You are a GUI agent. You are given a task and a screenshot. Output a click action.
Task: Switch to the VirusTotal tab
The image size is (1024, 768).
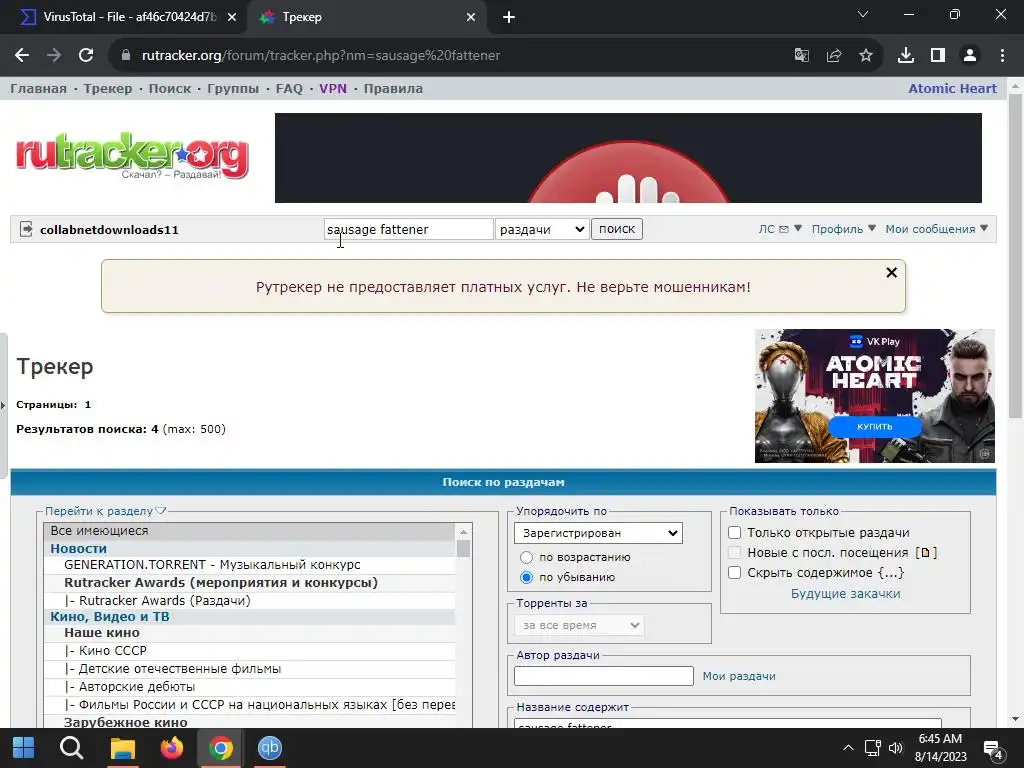click(124, 18)
